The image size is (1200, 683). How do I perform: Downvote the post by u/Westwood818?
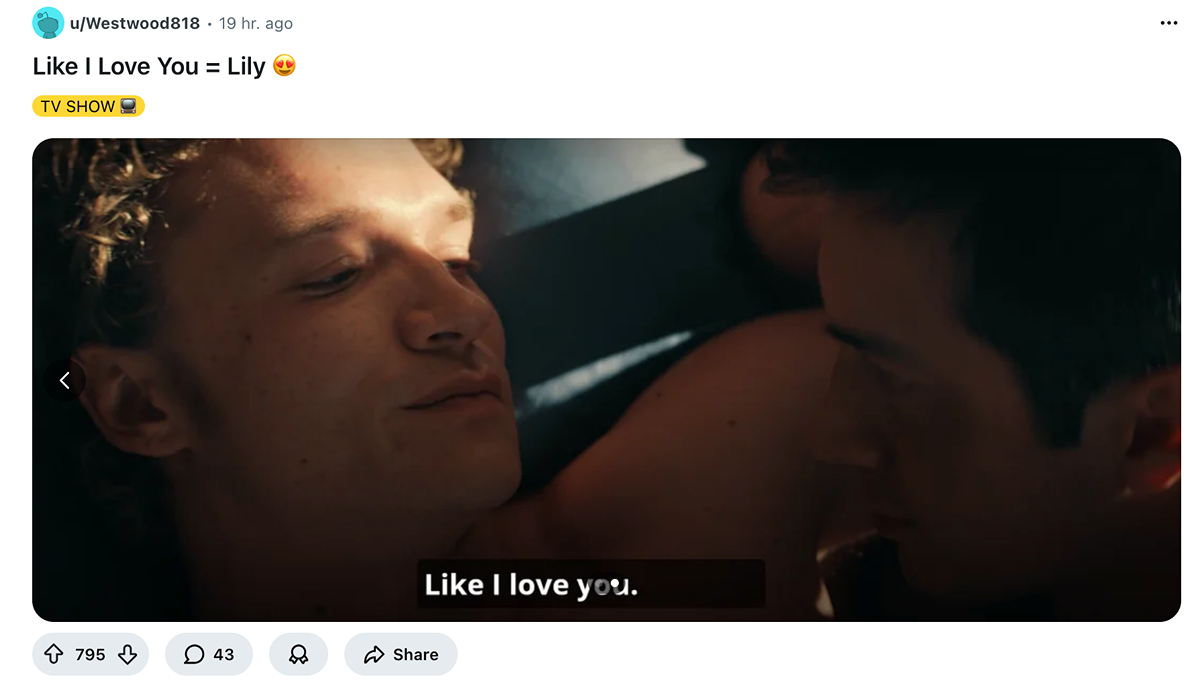[x=127, y=654]
